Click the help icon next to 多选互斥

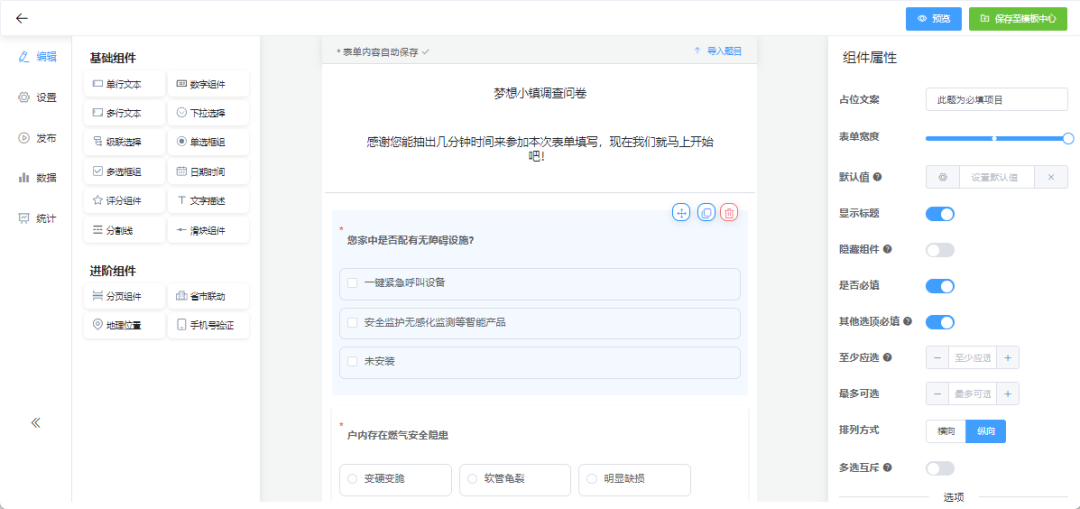[888, 468]
